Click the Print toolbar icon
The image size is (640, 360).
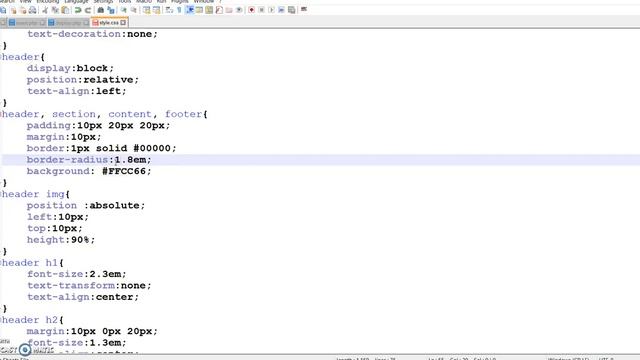click(32, 10)
